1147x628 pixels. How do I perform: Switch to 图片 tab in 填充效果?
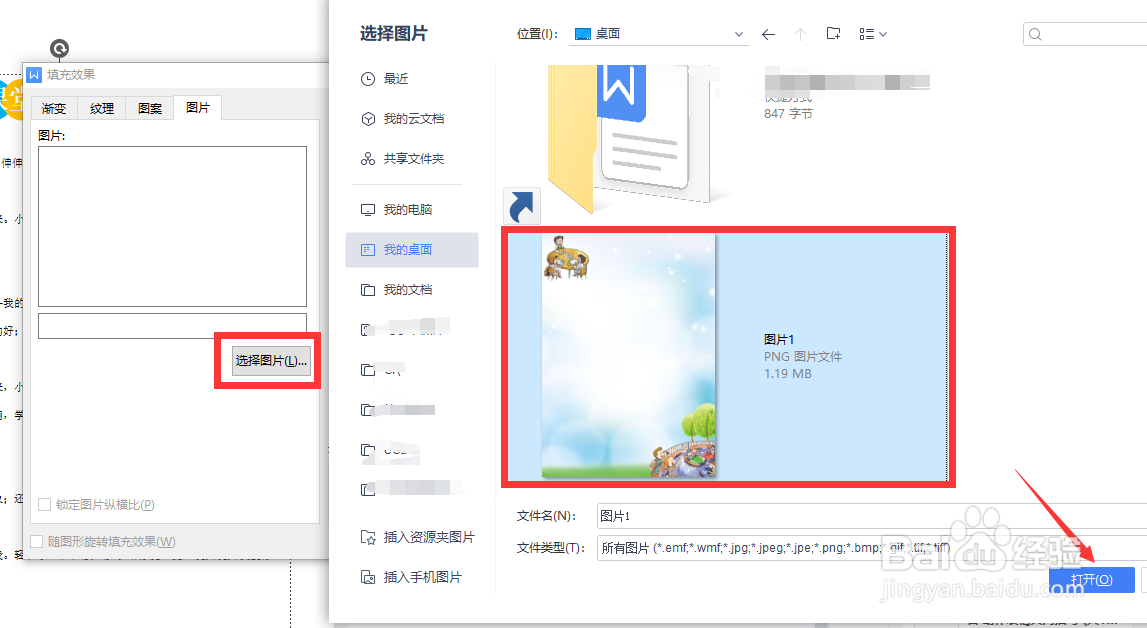(x=198, y=107)
